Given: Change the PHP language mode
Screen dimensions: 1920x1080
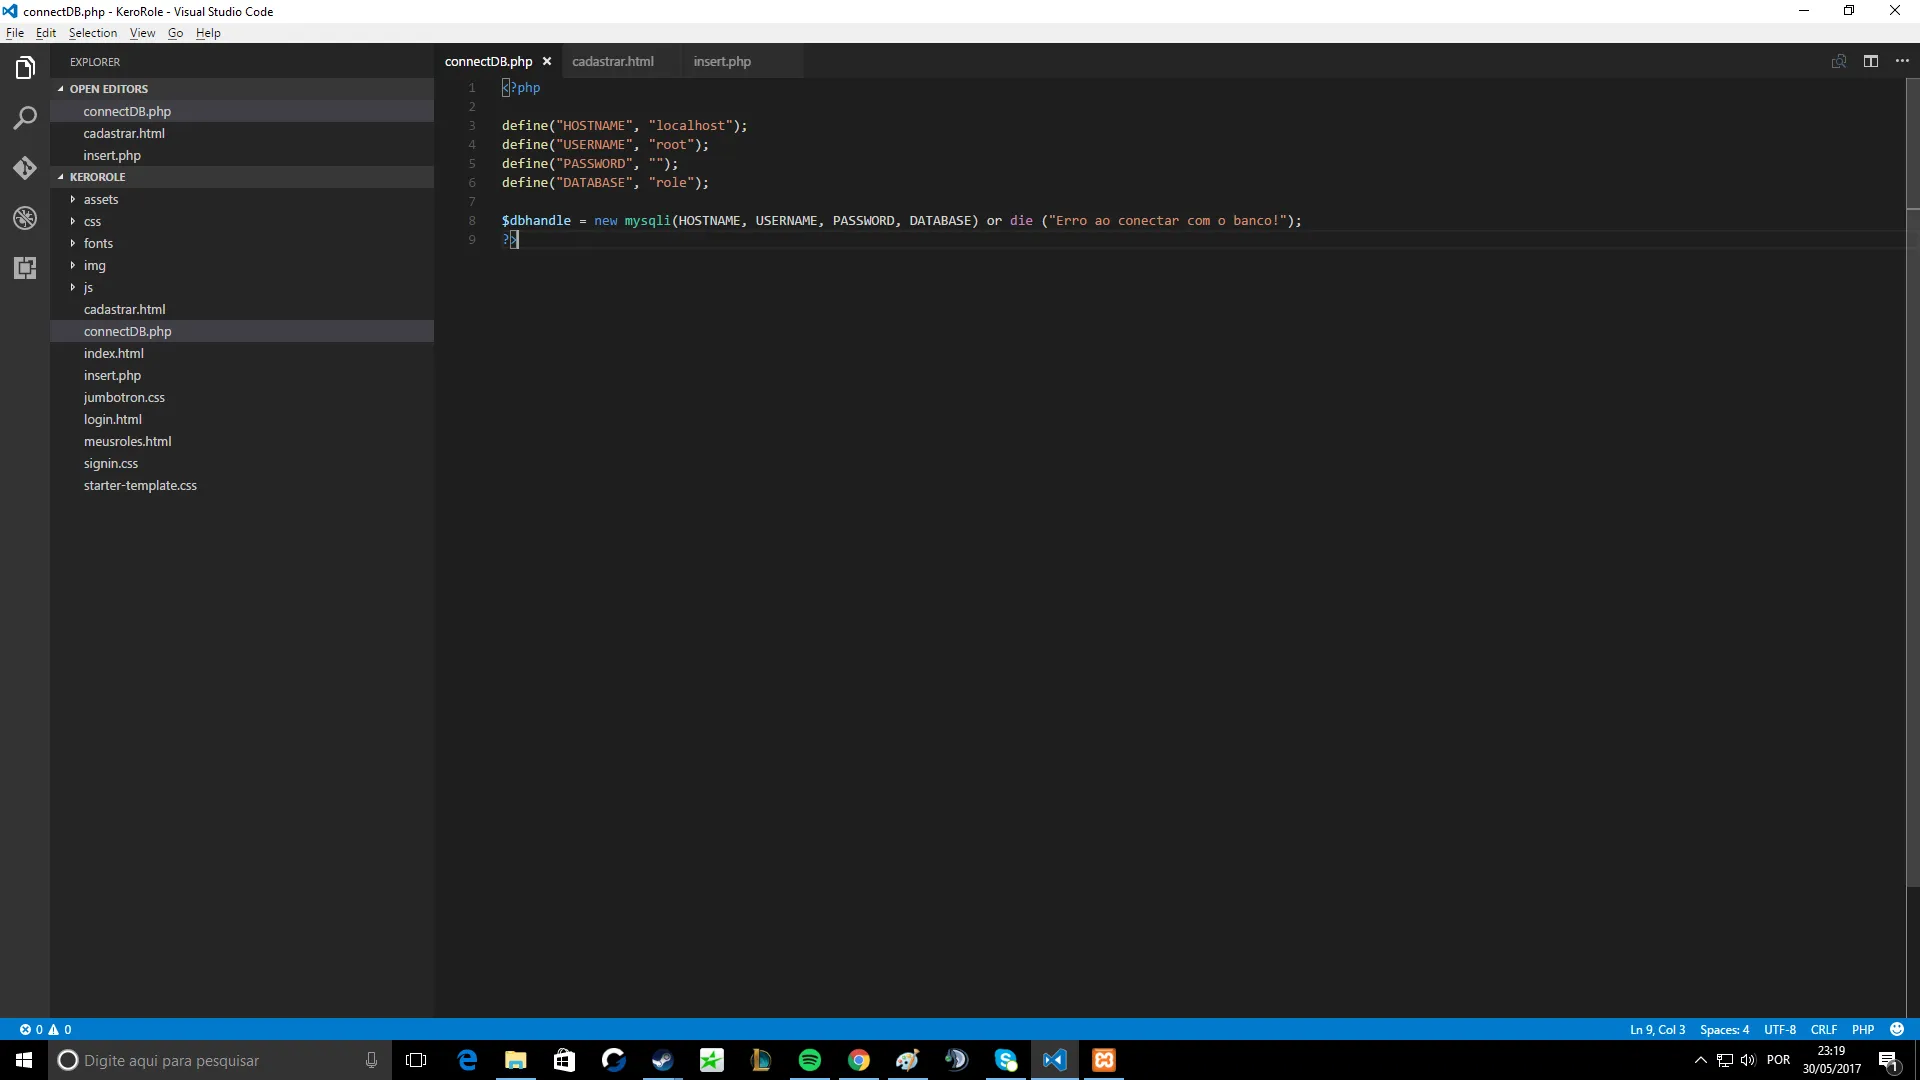Looking at the screenshot, I should [1862, 1029].
